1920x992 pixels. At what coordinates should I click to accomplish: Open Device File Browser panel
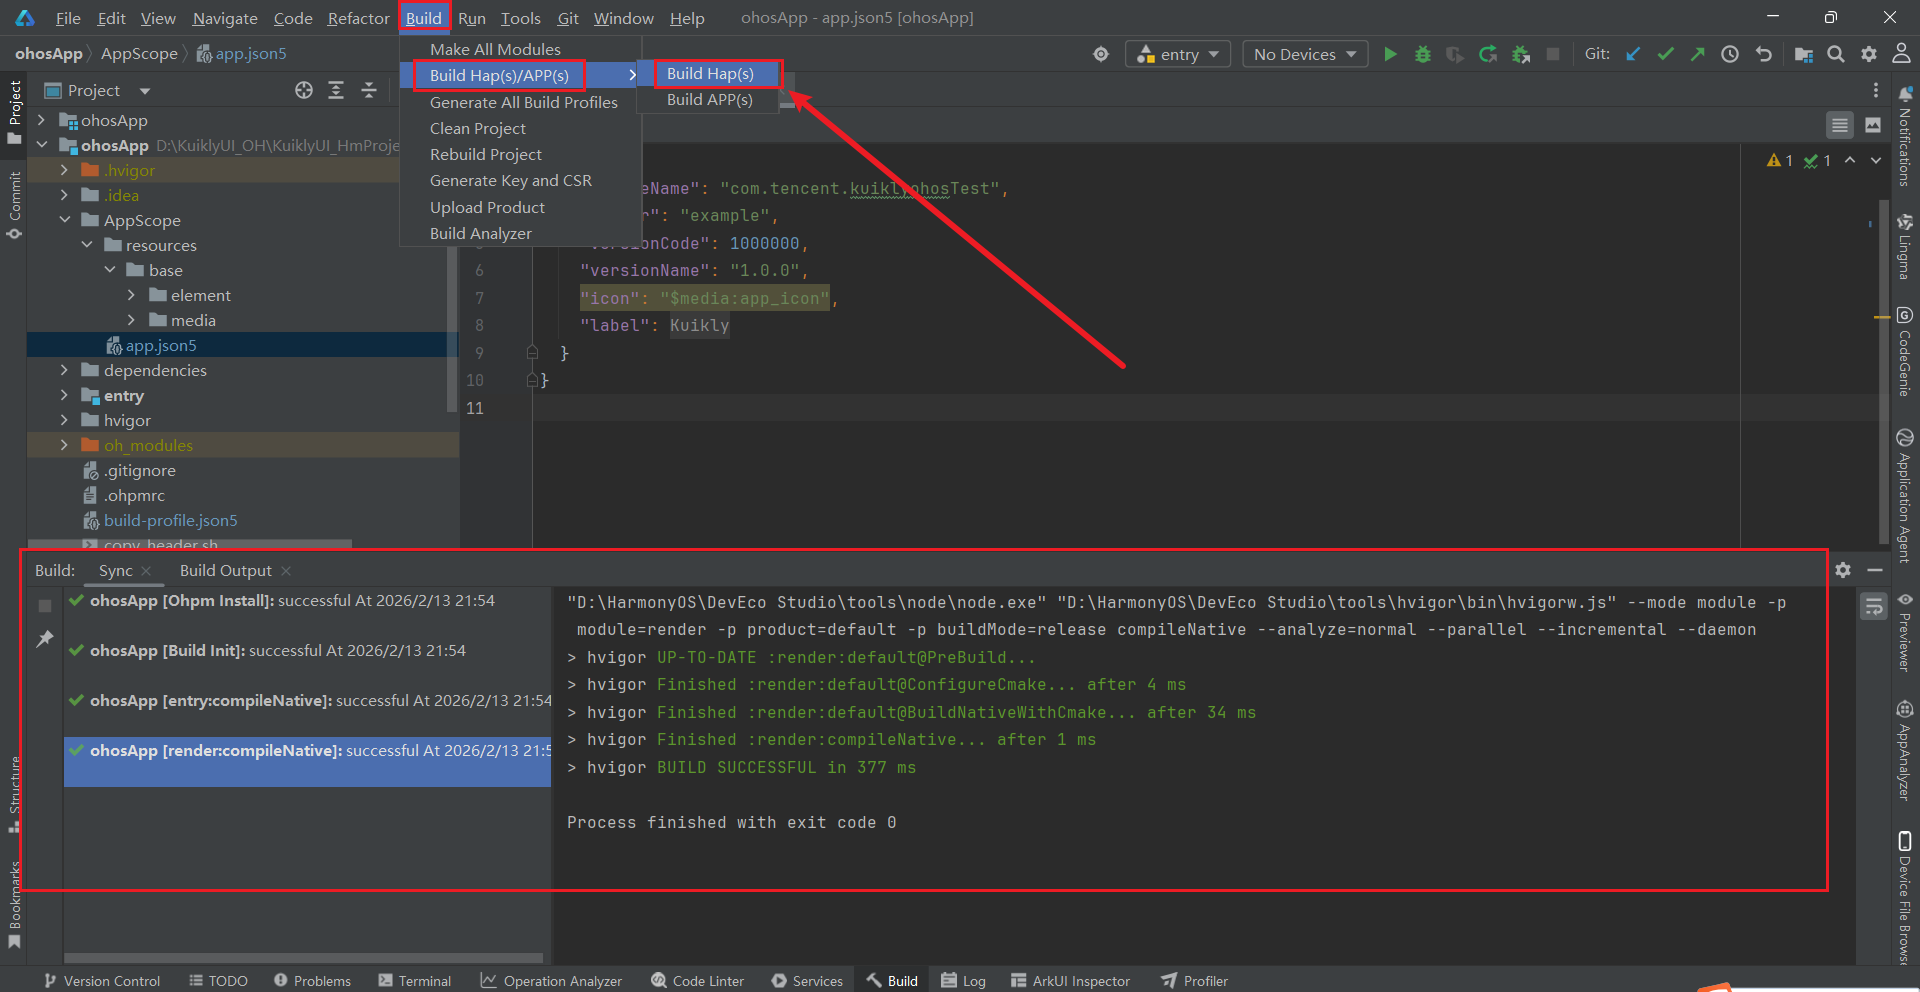coord(1905,896)
